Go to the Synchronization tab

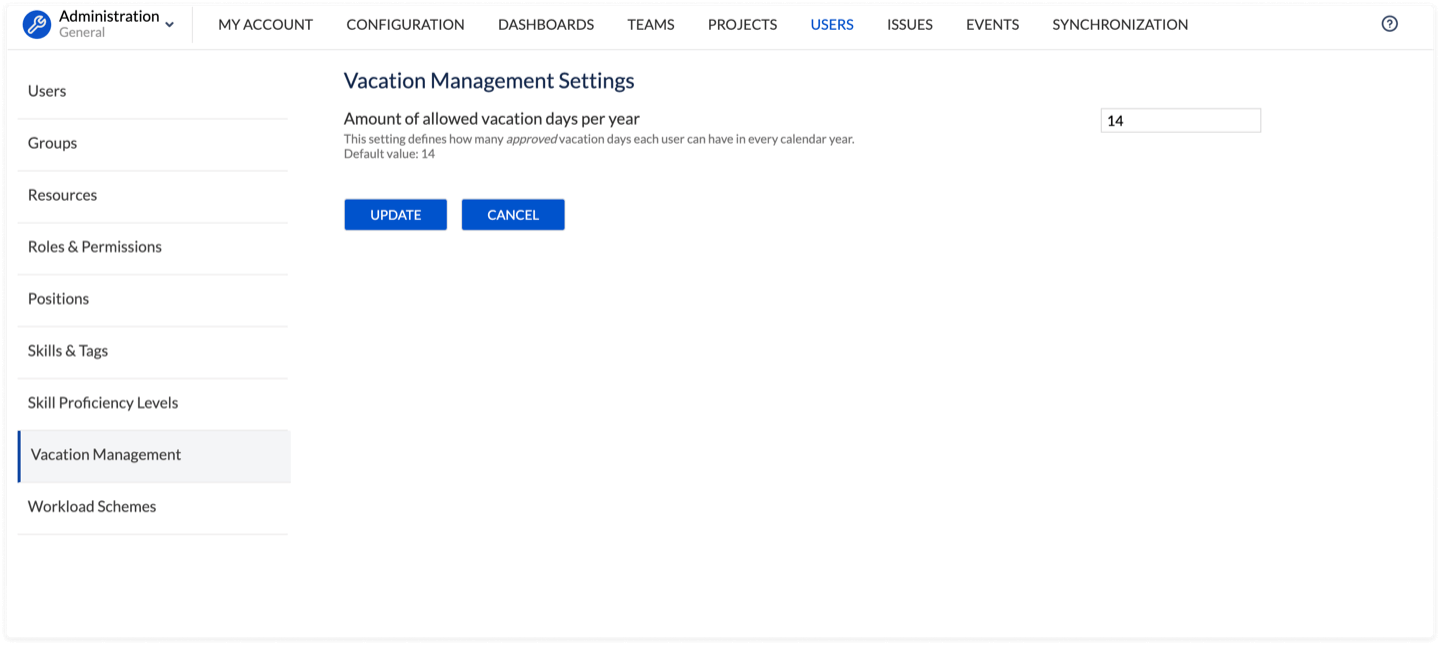tap(1120, 25)
